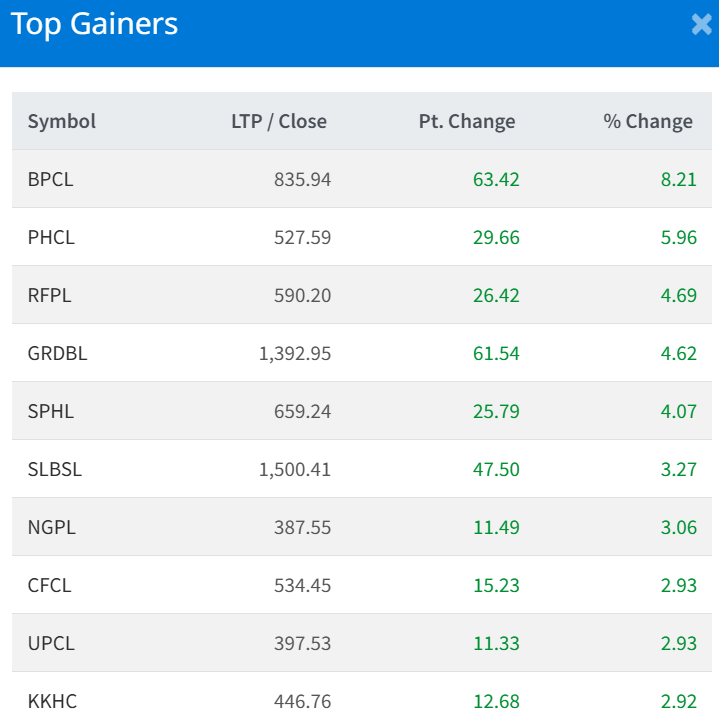Image resolution: width=719 pixels, height=720 pixels.
Task: Sort by % Change column header
Action: coord(648,121)
